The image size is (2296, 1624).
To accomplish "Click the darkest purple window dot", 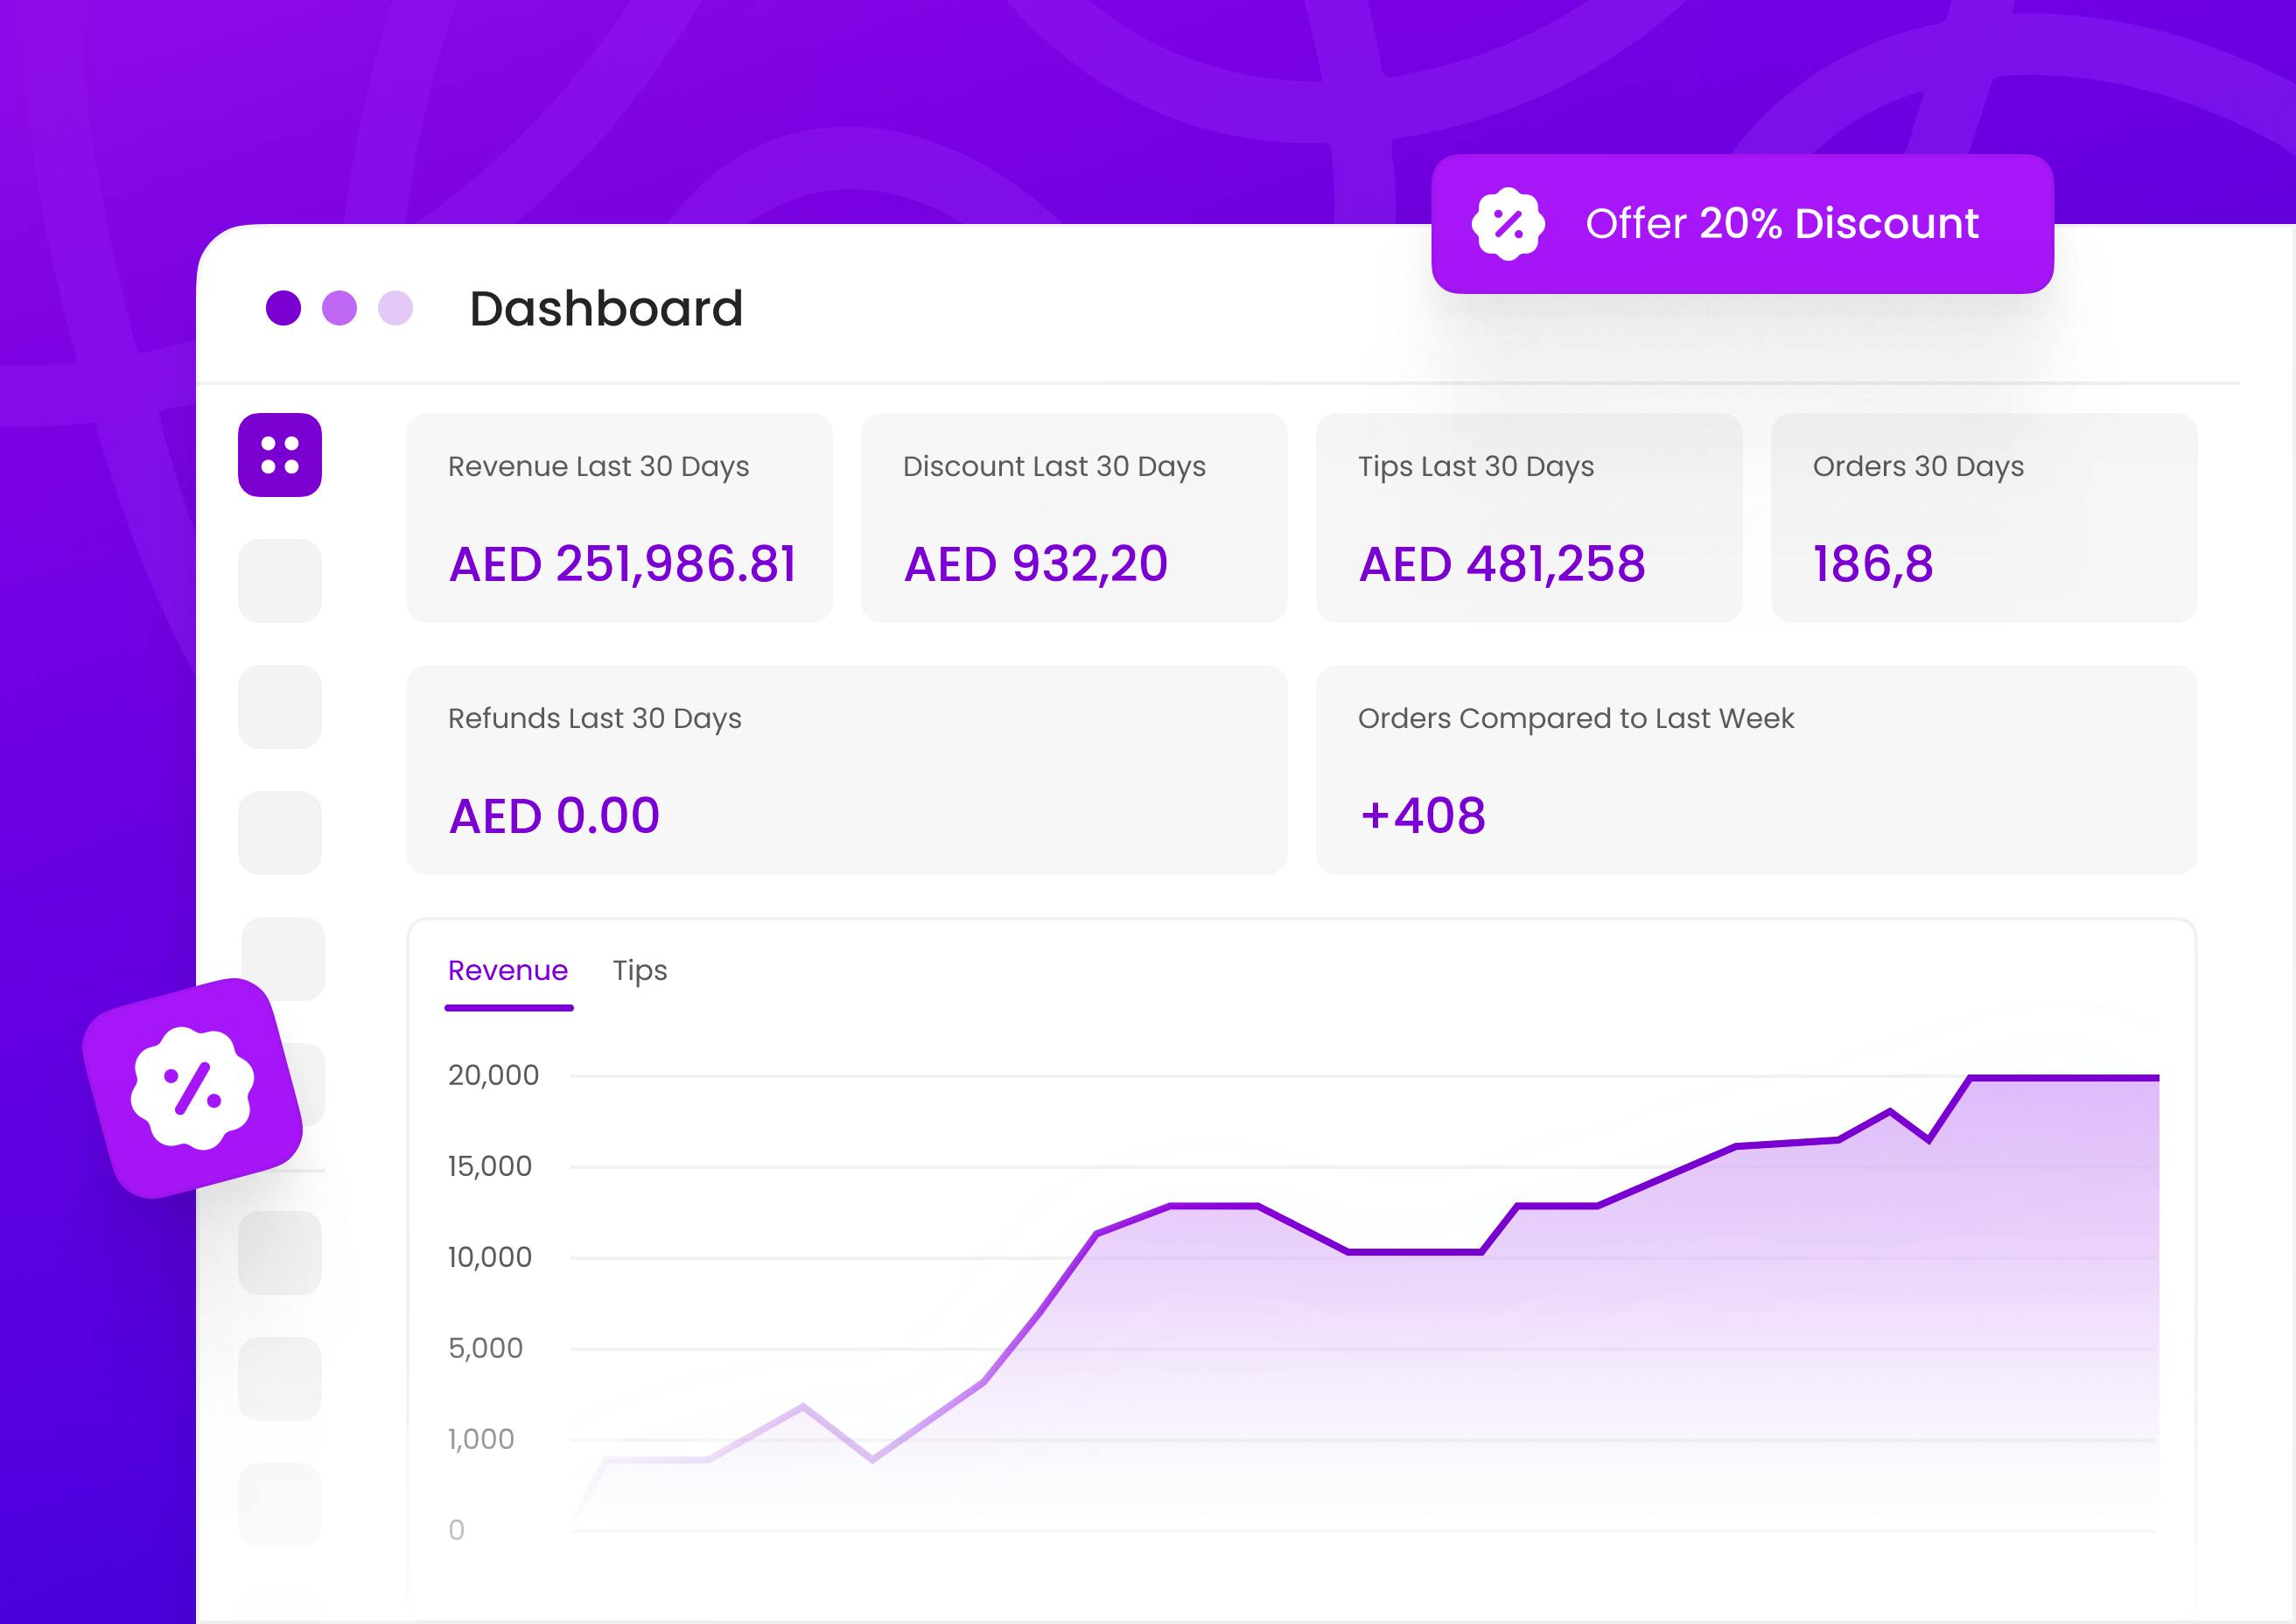I will pos(283,308).
